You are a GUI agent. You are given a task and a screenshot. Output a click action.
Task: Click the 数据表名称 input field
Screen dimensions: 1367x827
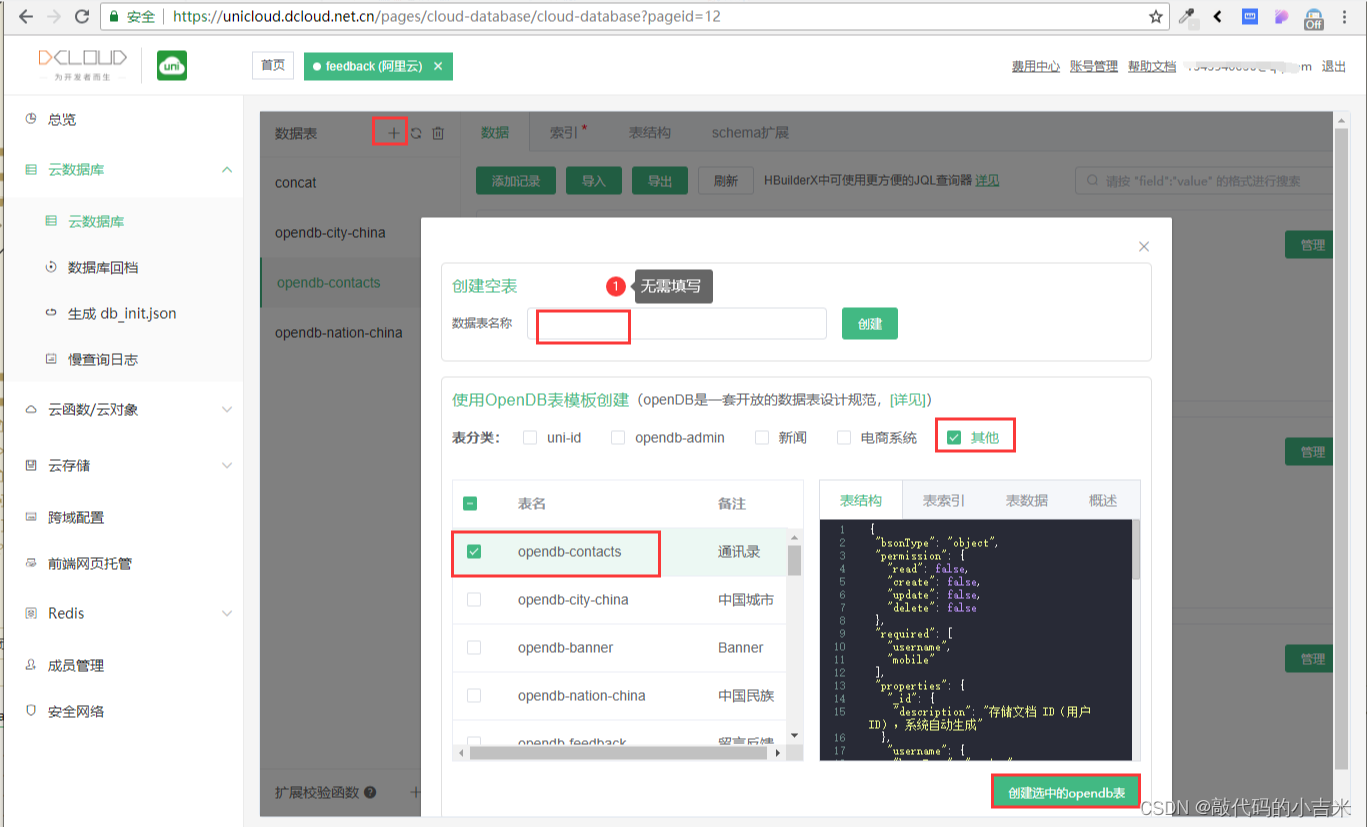point(677,324)
